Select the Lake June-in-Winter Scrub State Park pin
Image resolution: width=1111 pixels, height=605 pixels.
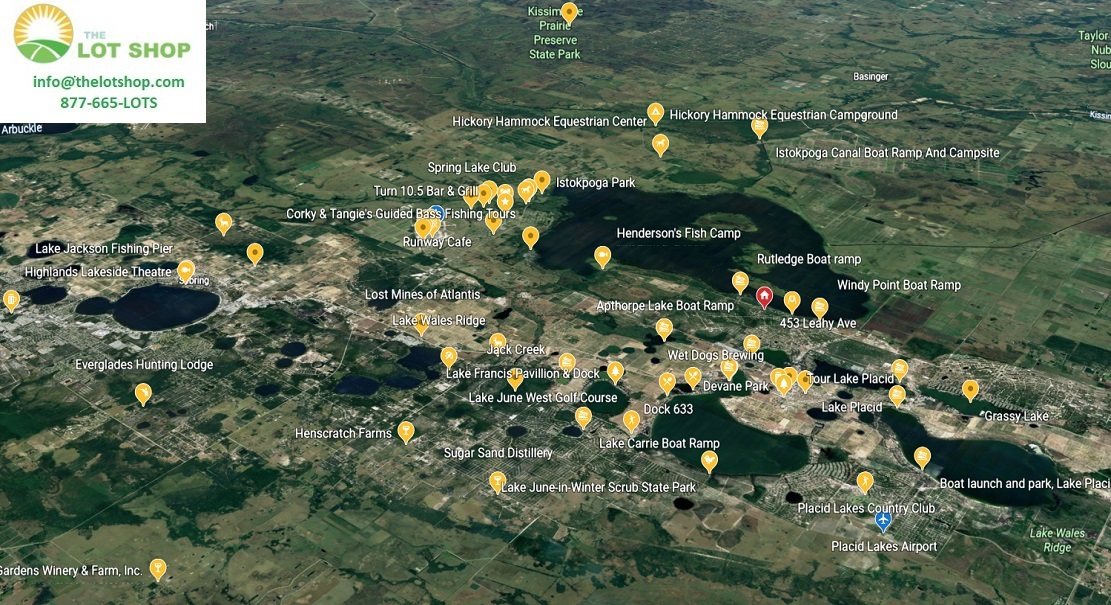tap(497, 482)
